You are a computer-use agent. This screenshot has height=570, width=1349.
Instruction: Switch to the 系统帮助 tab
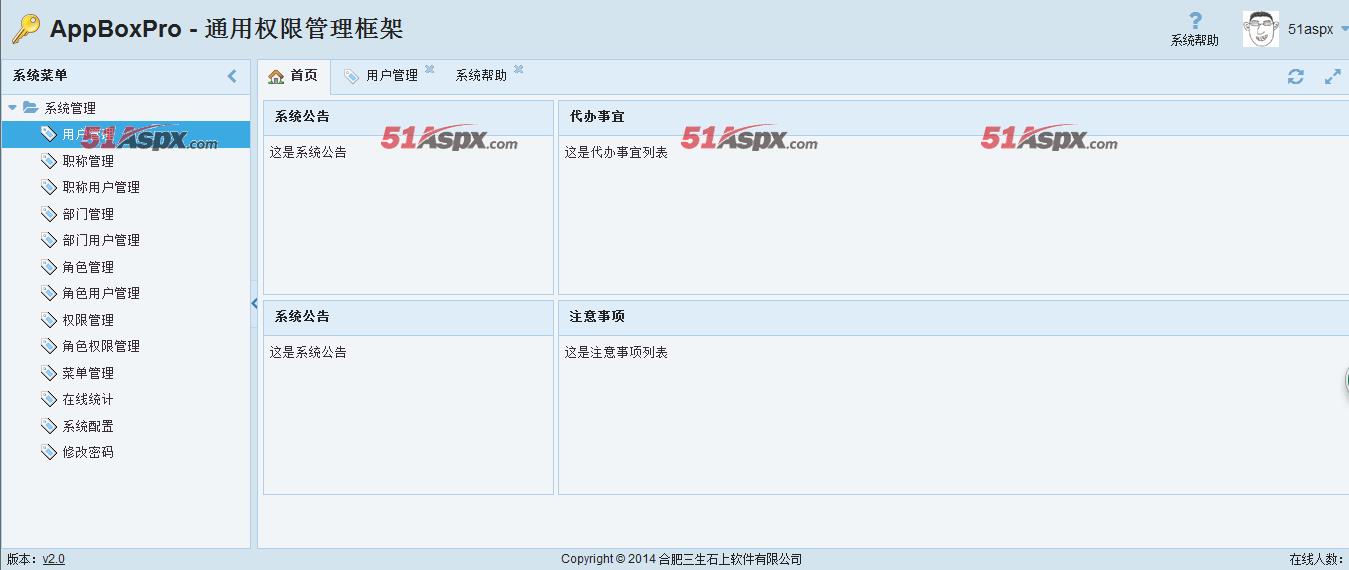click(481, 76)
